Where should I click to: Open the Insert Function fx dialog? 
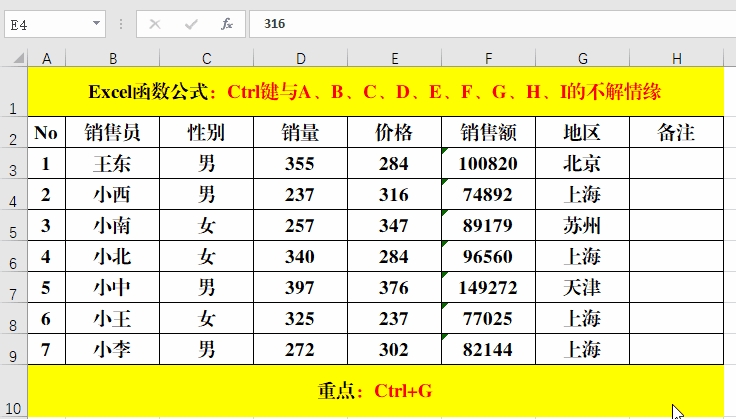(x=227, y=24)
